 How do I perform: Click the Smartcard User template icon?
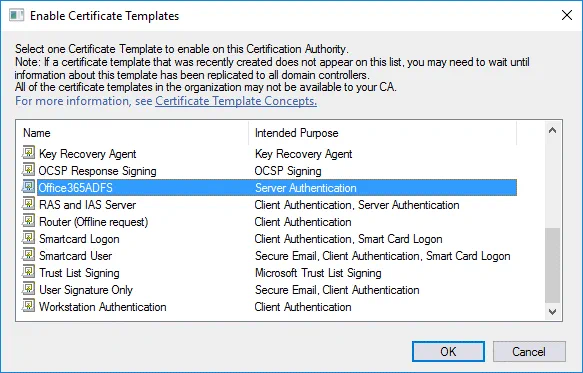(x=28, y=255)
